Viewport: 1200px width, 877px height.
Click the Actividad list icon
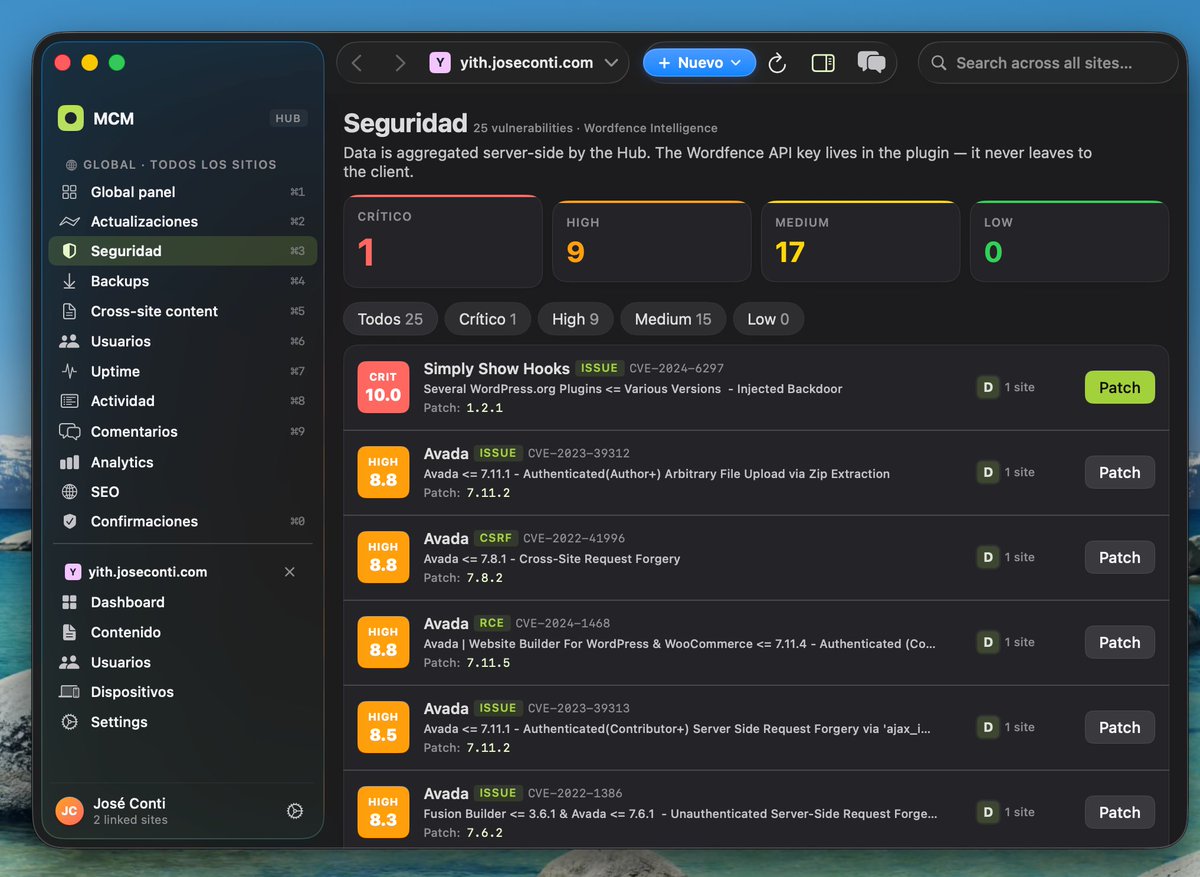69,401
